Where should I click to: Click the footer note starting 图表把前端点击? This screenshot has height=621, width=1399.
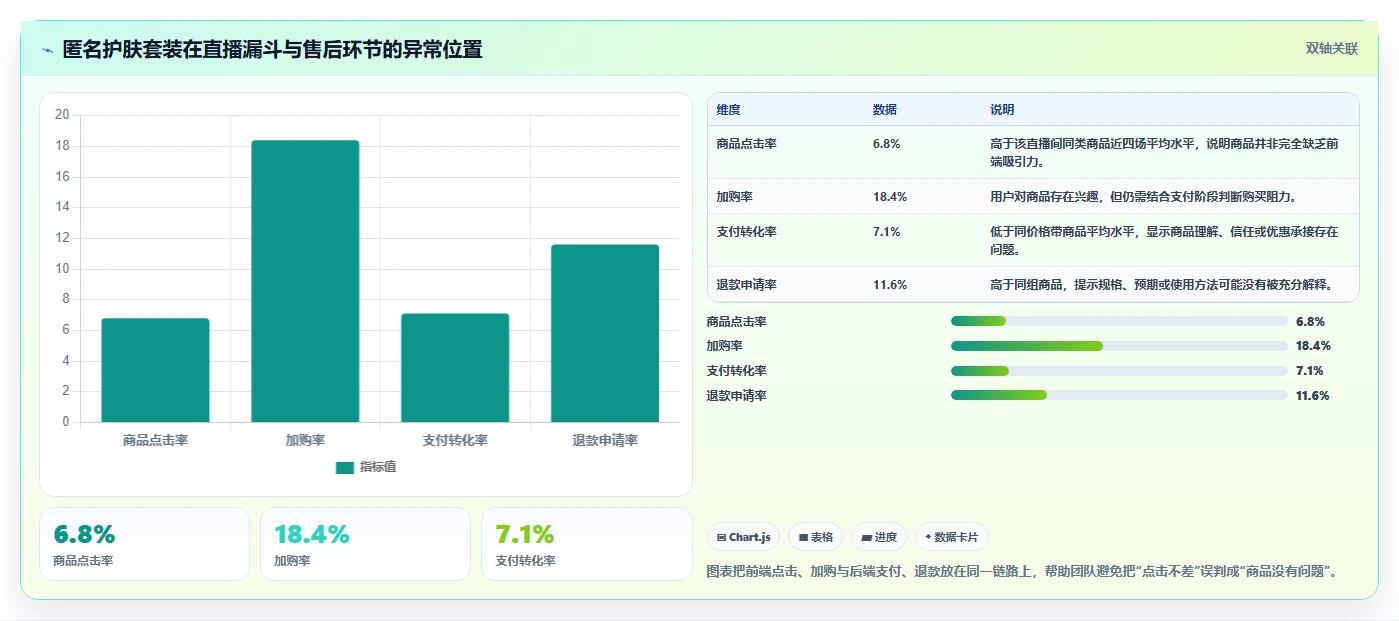point(1022,572)
